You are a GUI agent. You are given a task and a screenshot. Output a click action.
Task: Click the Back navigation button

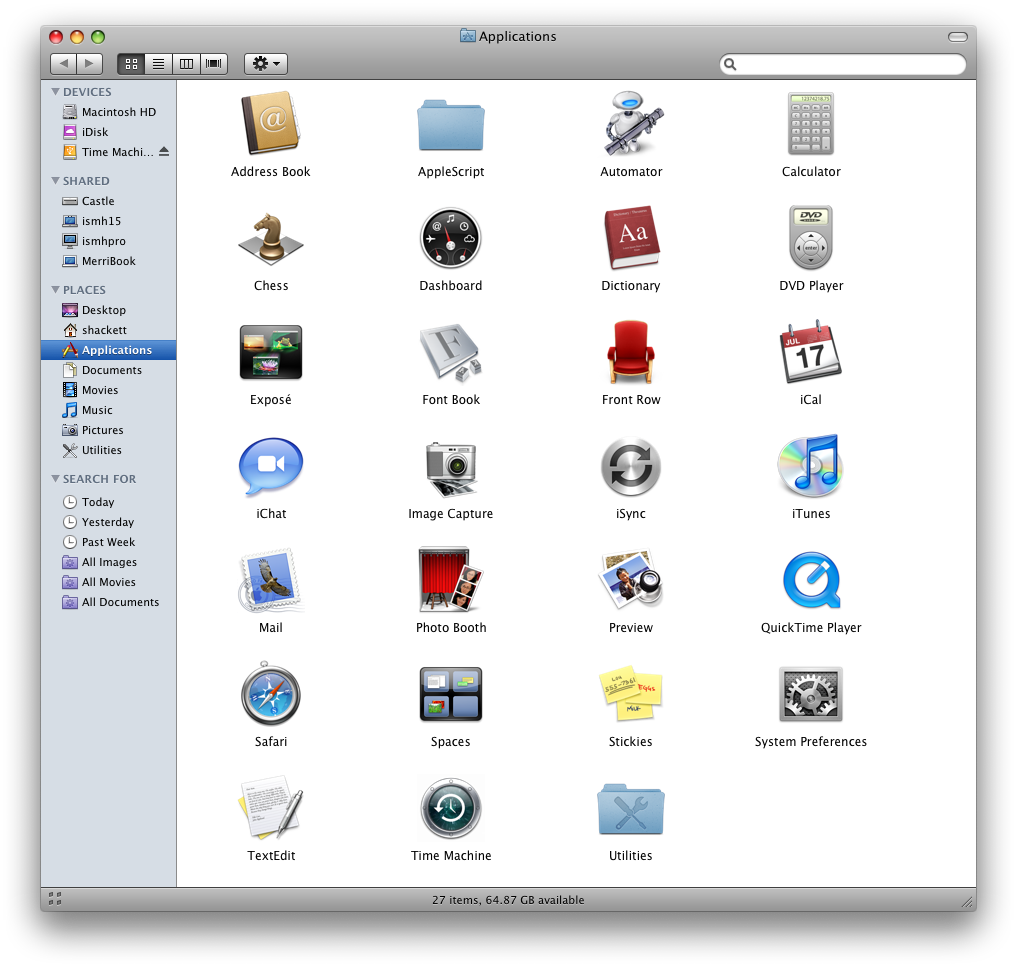pyautogui.click(x=63, y=64)
